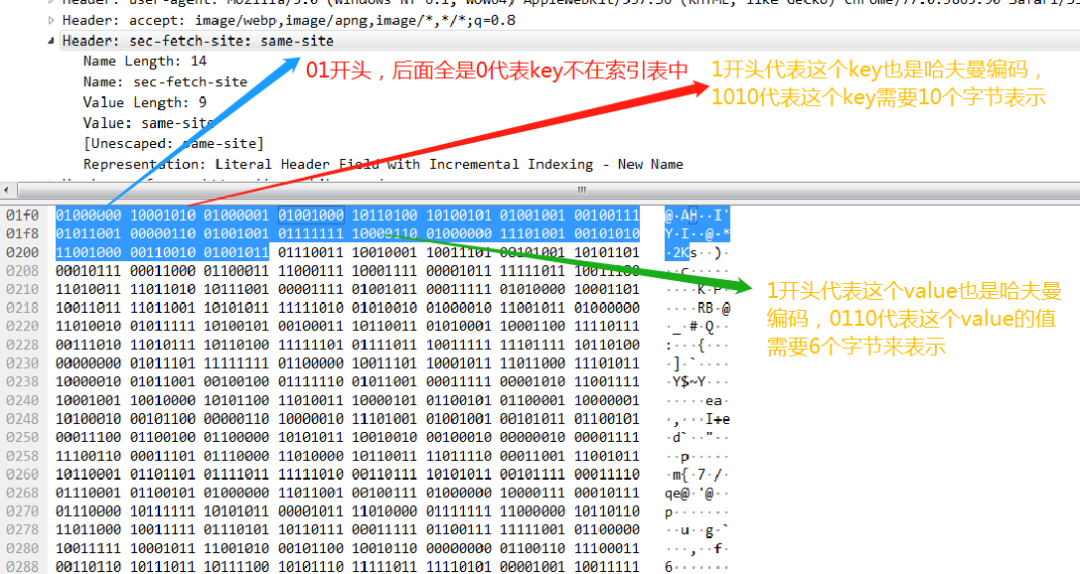Click offset 0258 in the bytes pane
The image size is (1080, 574).
tap(22, 456)
